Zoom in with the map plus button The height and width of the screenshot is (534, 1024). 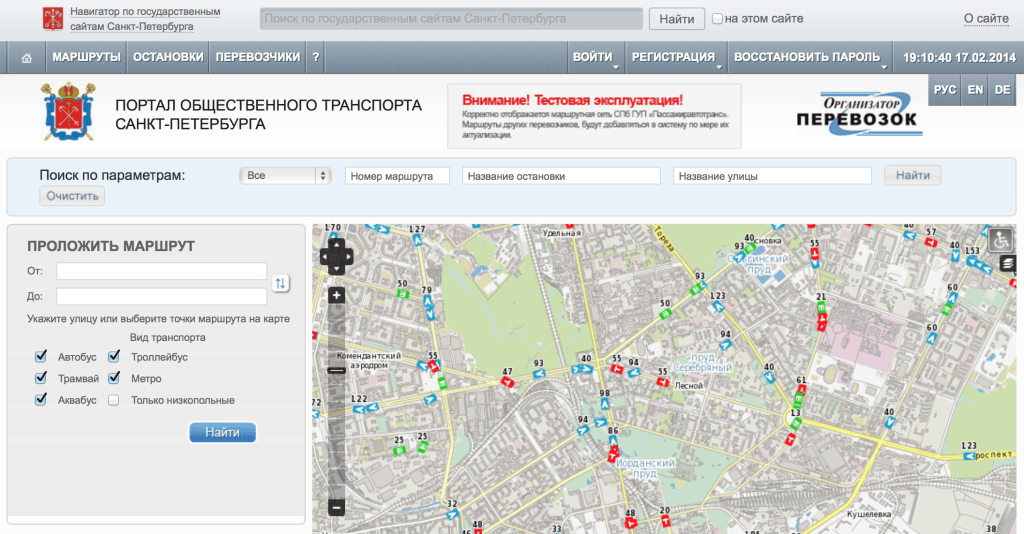[337, 296]
